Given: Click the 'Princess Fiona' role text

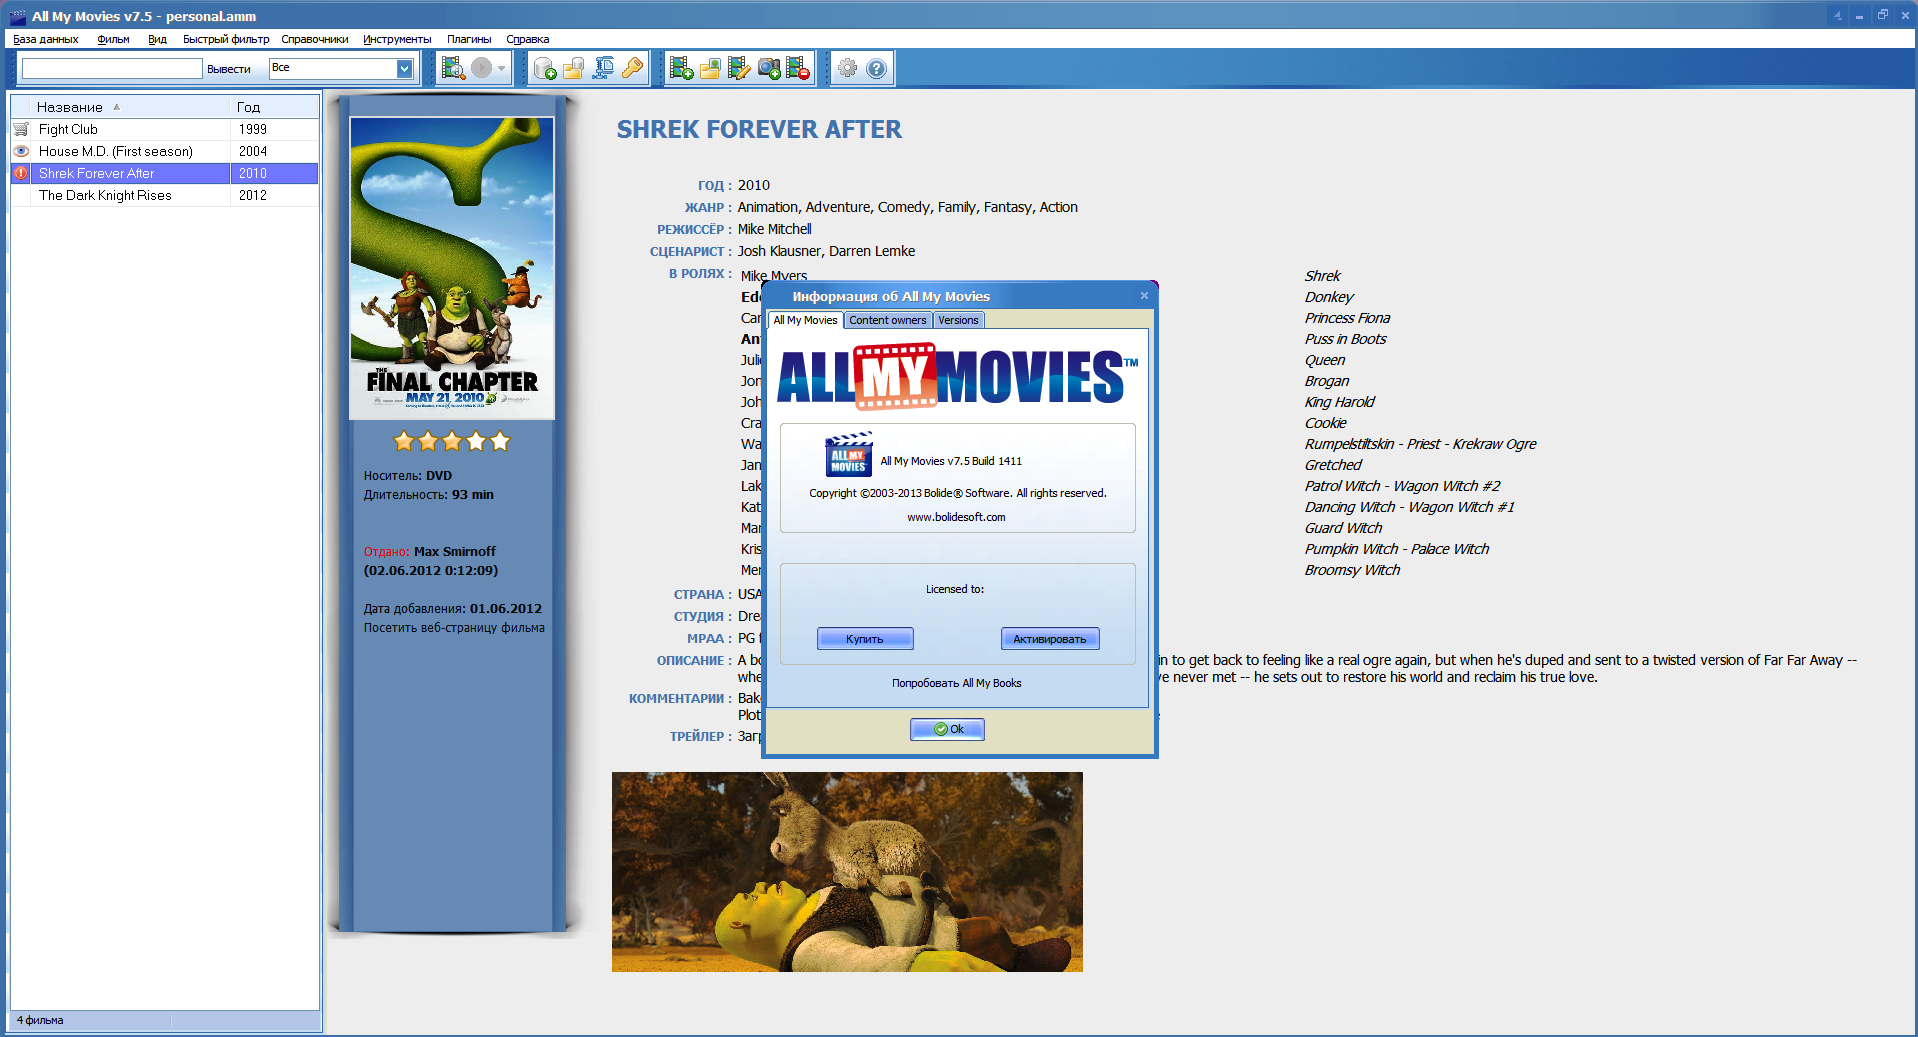Looking at the screenshot, I should tap(1347, 318).
